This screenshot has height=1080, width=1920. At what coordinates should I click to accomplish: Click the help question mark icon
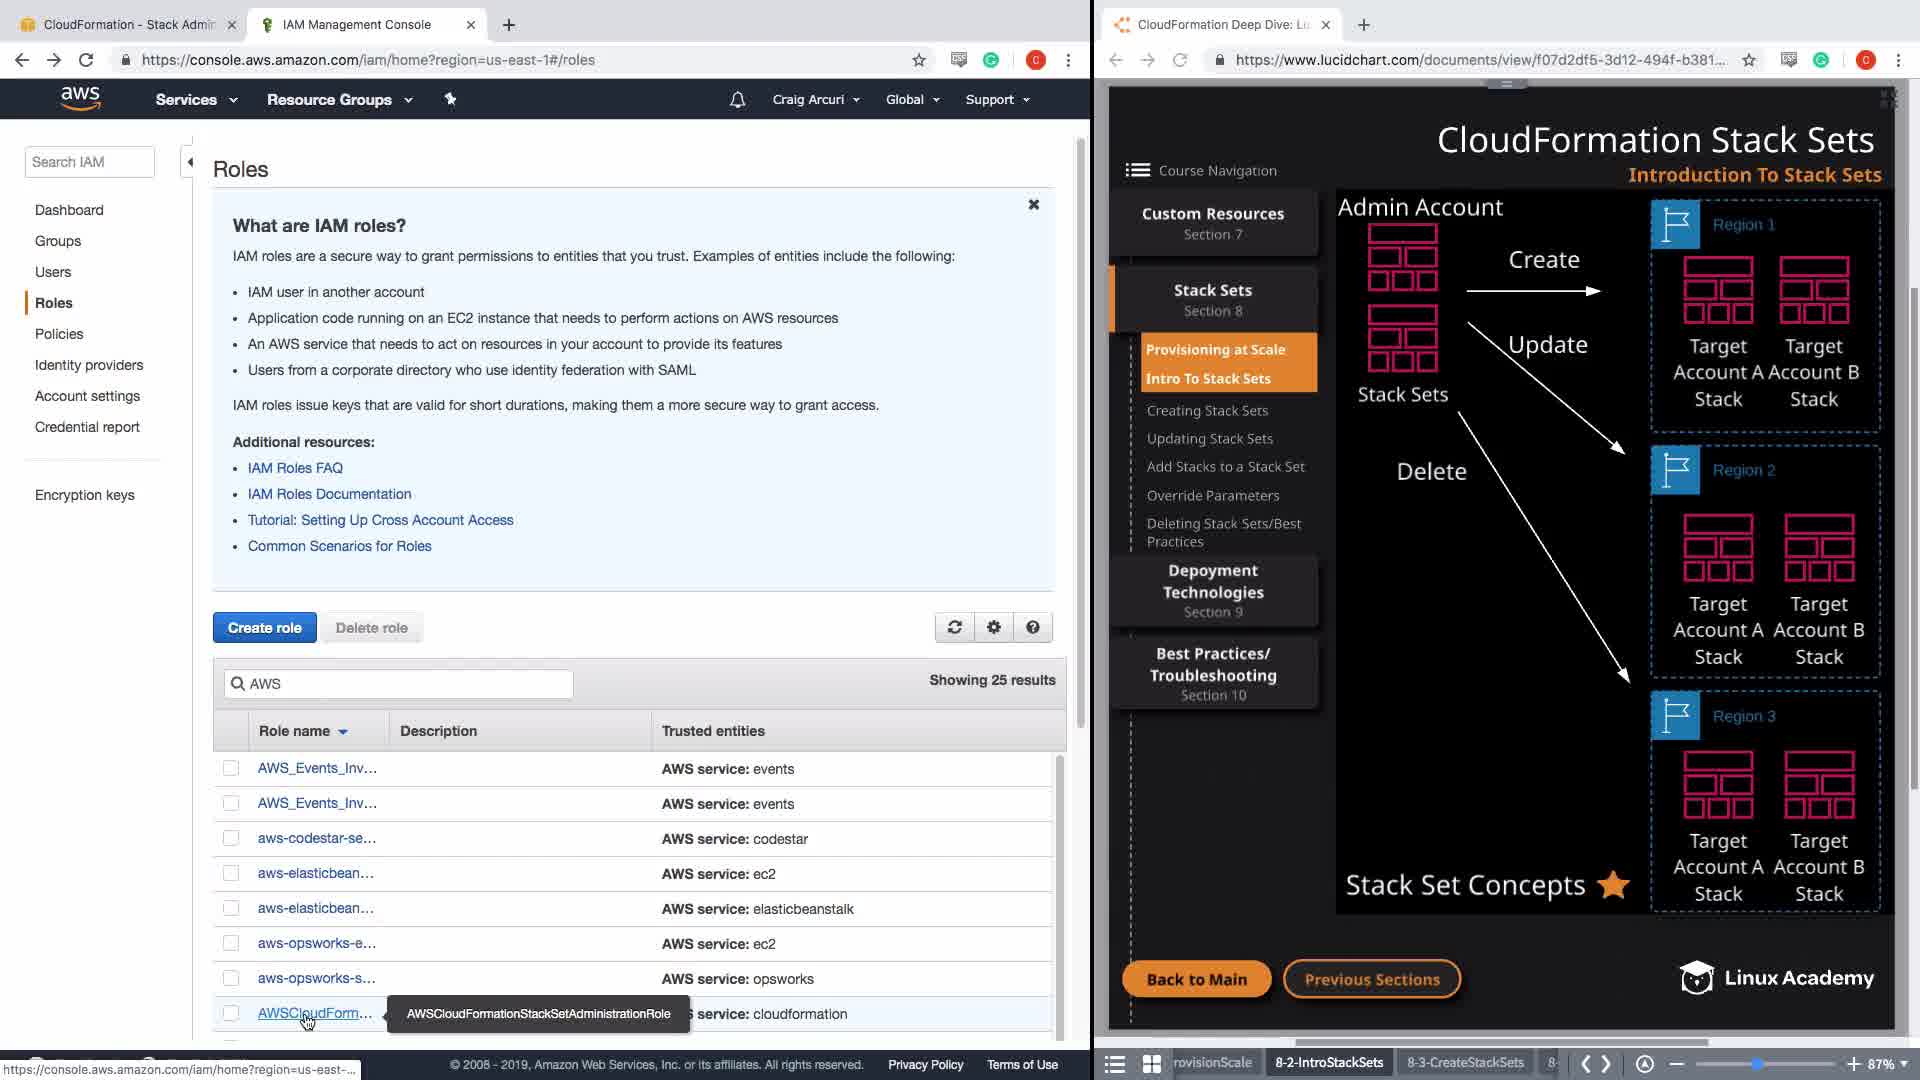(x=1032, y=627)
